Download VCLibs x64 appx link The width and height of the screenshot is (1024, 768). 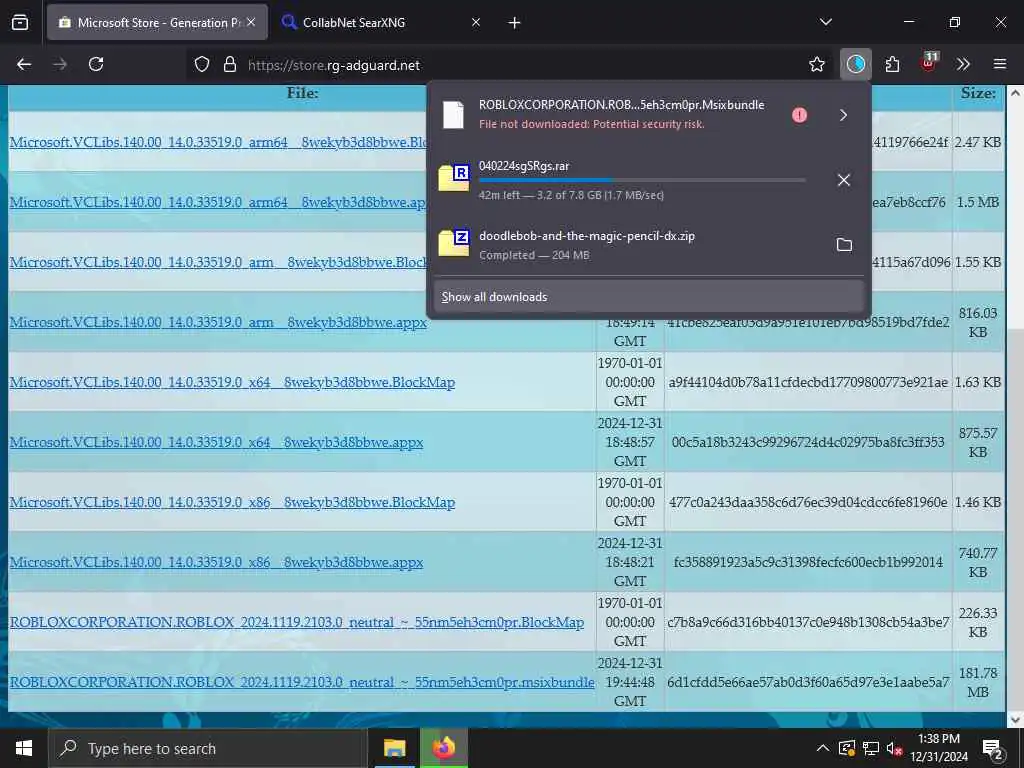point(217,442)
